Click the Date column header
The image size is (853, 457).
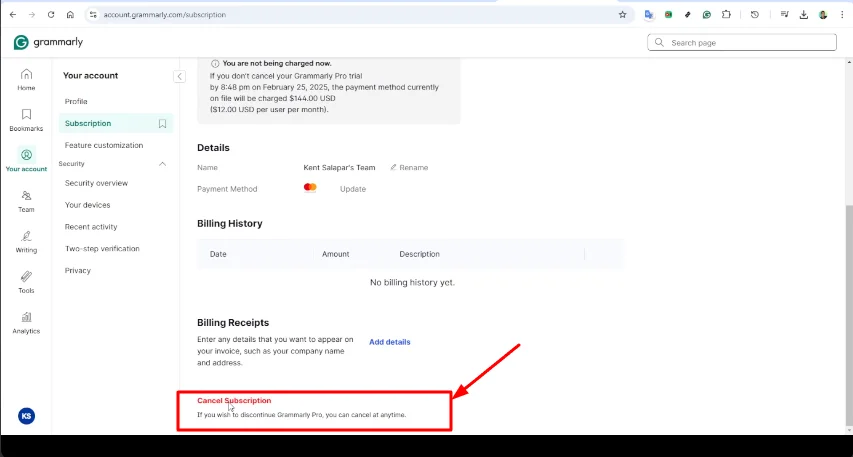[x=218, y=254]
